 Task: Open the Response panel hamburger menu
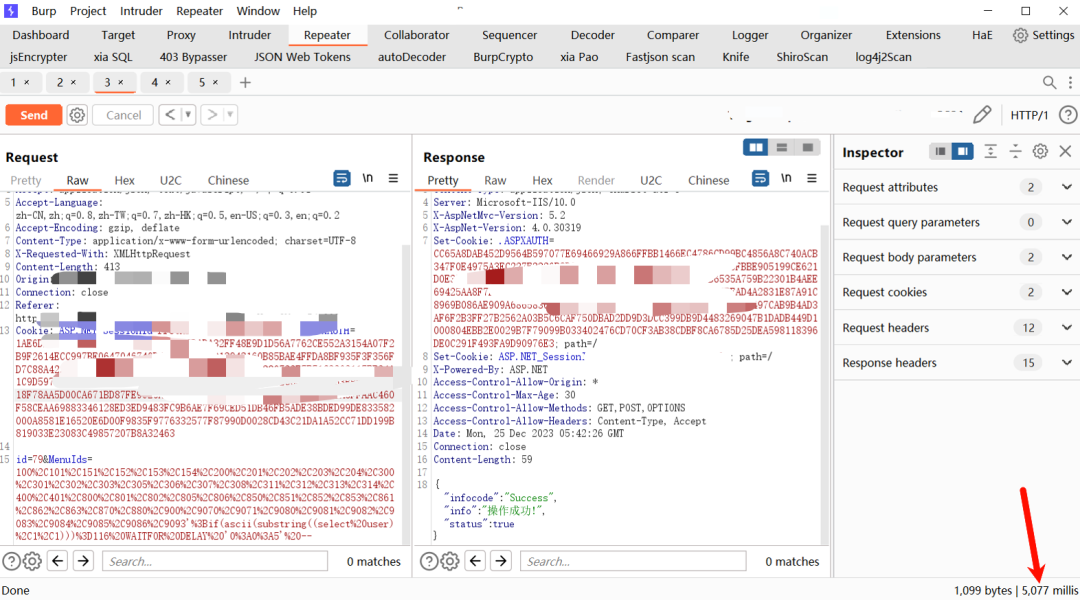click(x=812, y=178)
